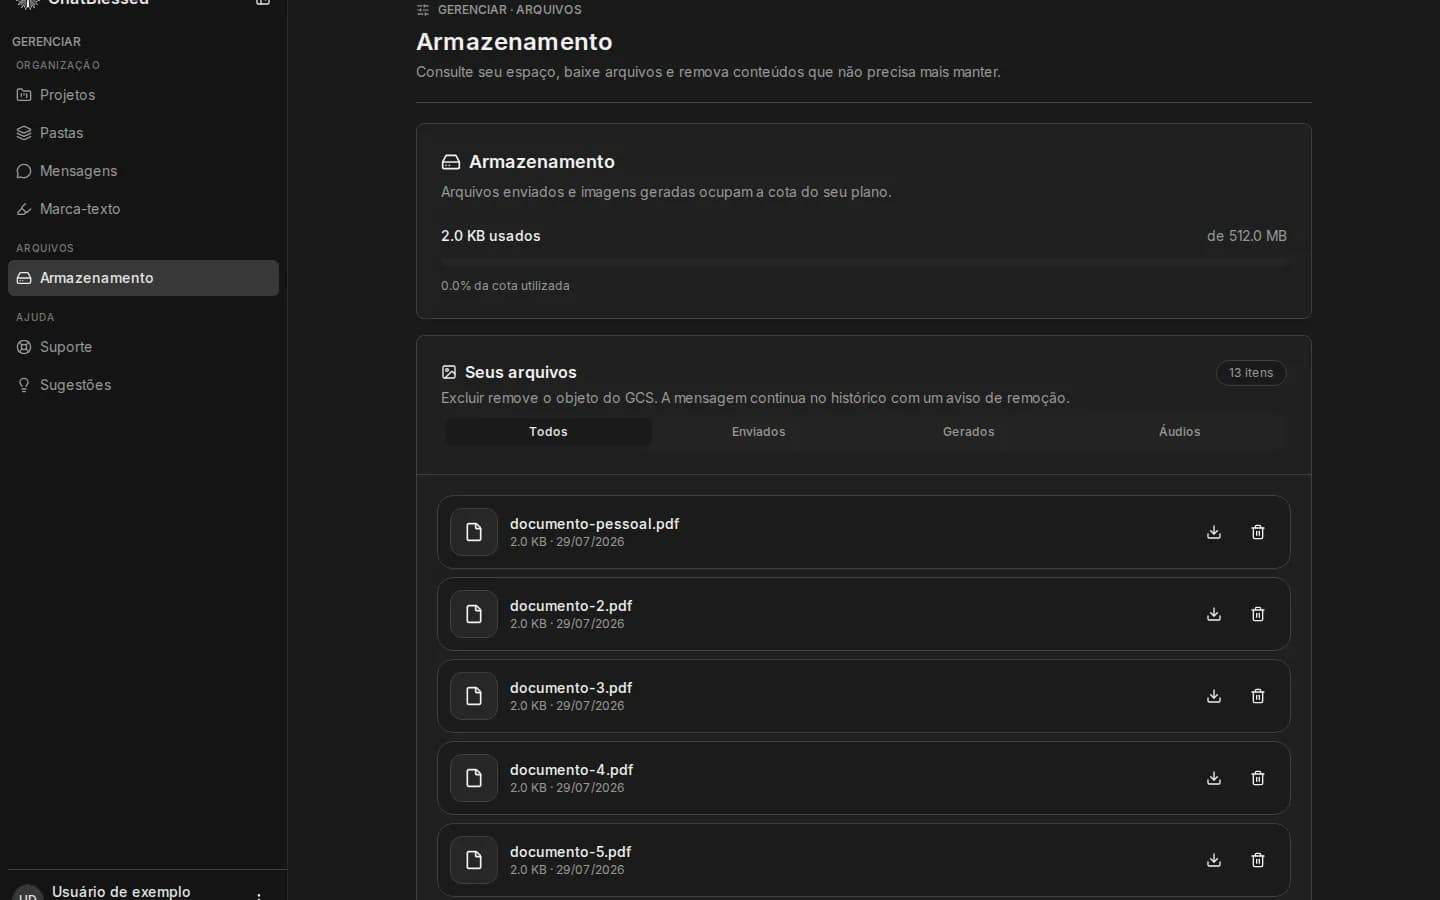The image size is (1440, 900).
Task: Click breadcrumb sliders icon beside GERENCIAR
Action: tap(423, 10)
